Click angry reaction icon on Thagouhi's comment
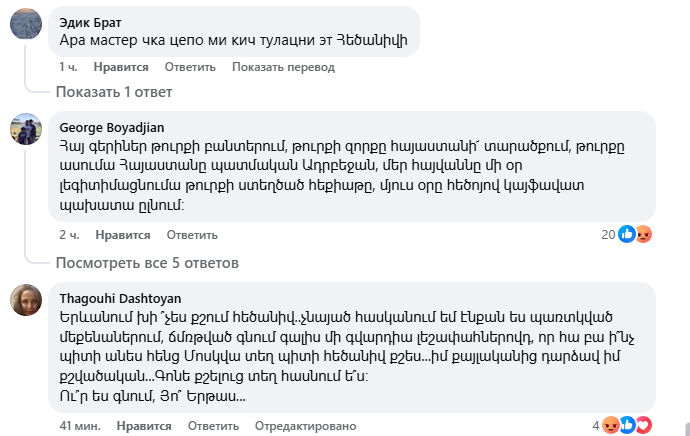 point(612,425)
